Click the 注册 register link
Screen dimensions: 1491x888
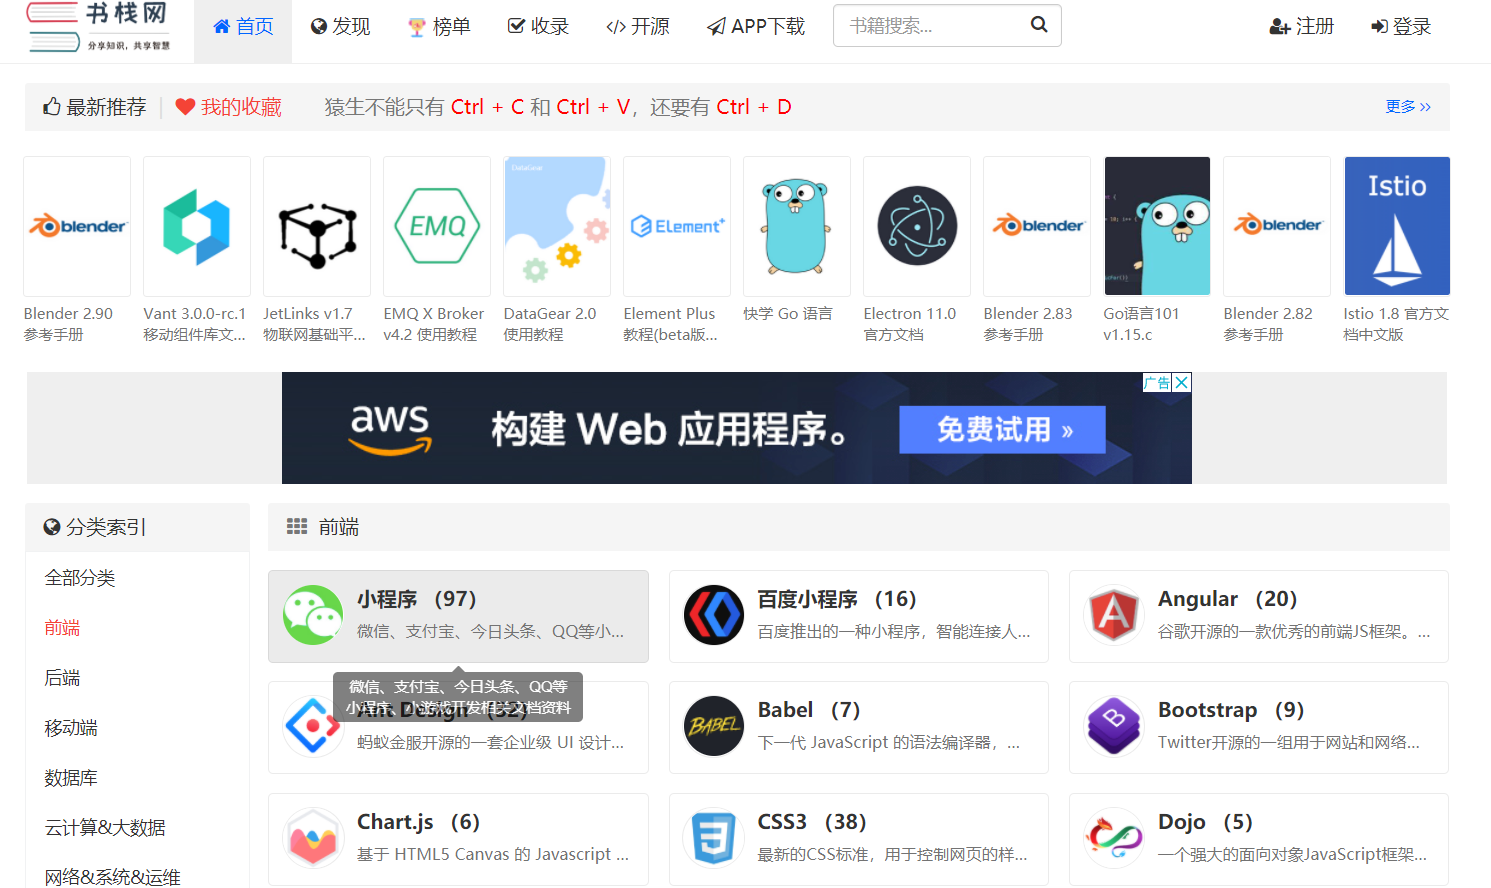1302,27
